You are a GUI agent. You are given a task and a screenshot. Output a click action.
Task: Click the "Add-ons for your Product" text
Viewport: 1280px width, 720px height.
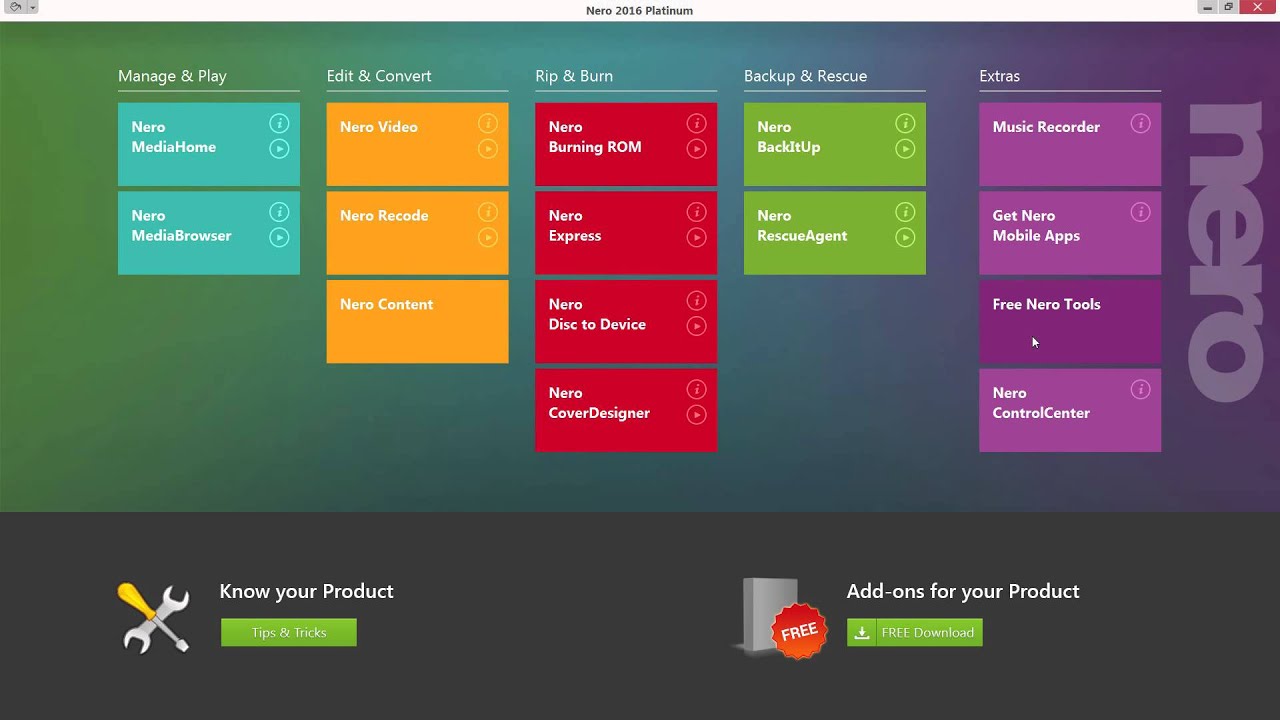click(963, 591)
